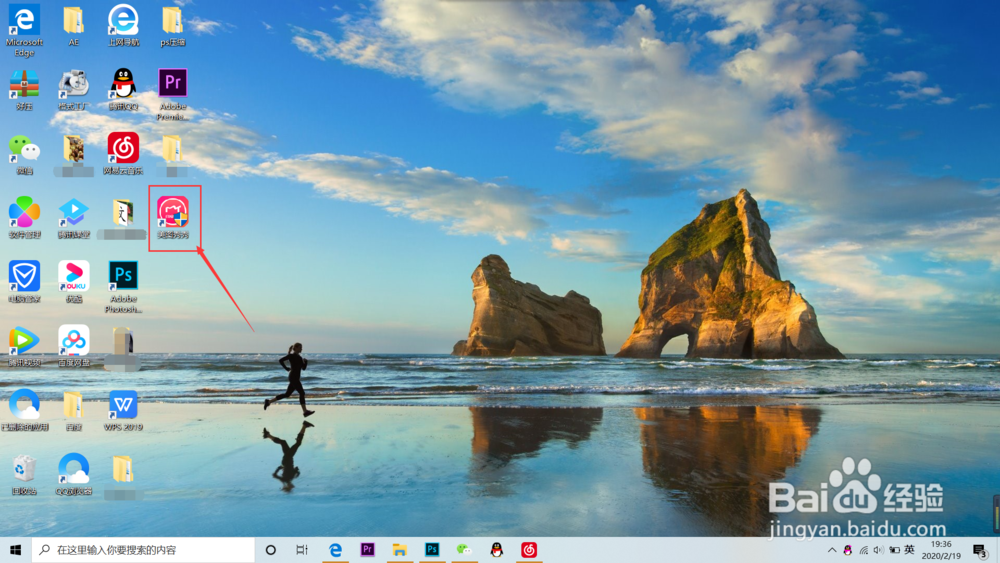This screenshot has height=563, width=1000.
Task: Select the AE folder on desktop
Action: pos(73,26)
